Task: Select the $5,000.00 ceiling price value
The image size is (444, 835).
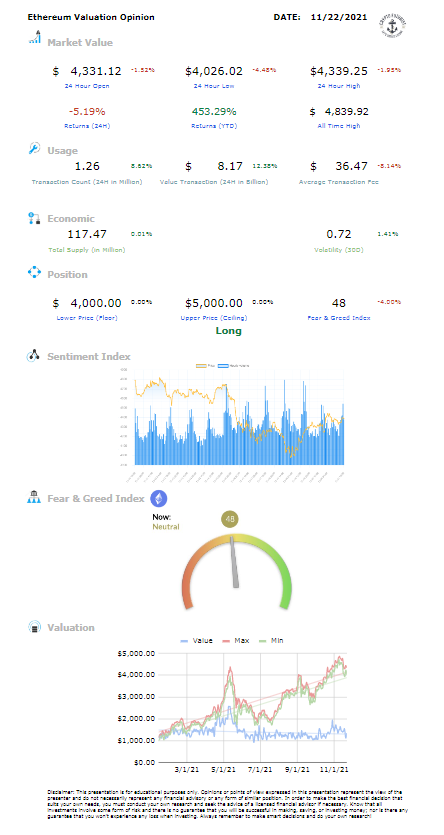Action: point(213,303)
